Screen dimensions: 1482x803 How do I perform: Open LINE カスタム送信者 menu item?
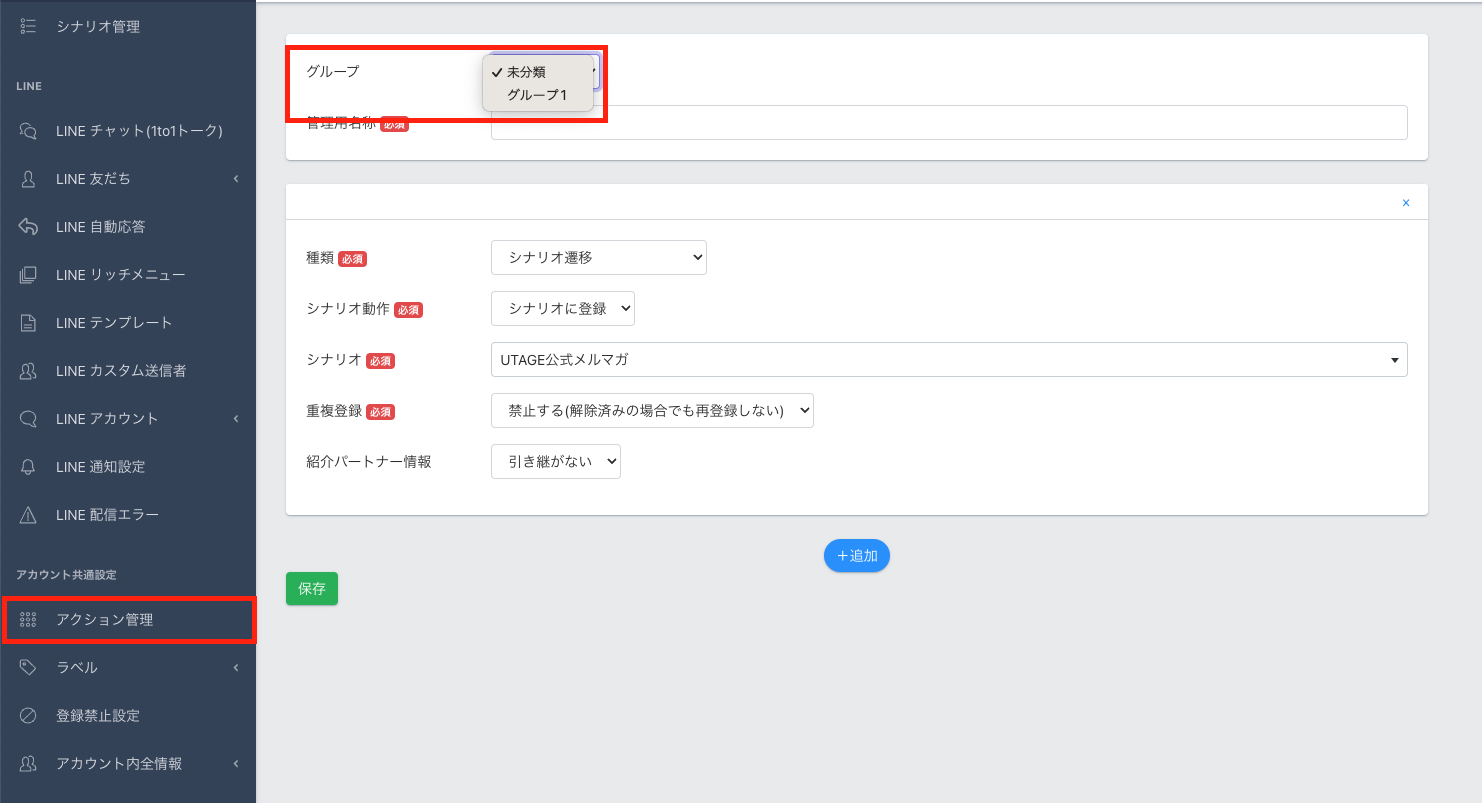(x=121, y=371)
